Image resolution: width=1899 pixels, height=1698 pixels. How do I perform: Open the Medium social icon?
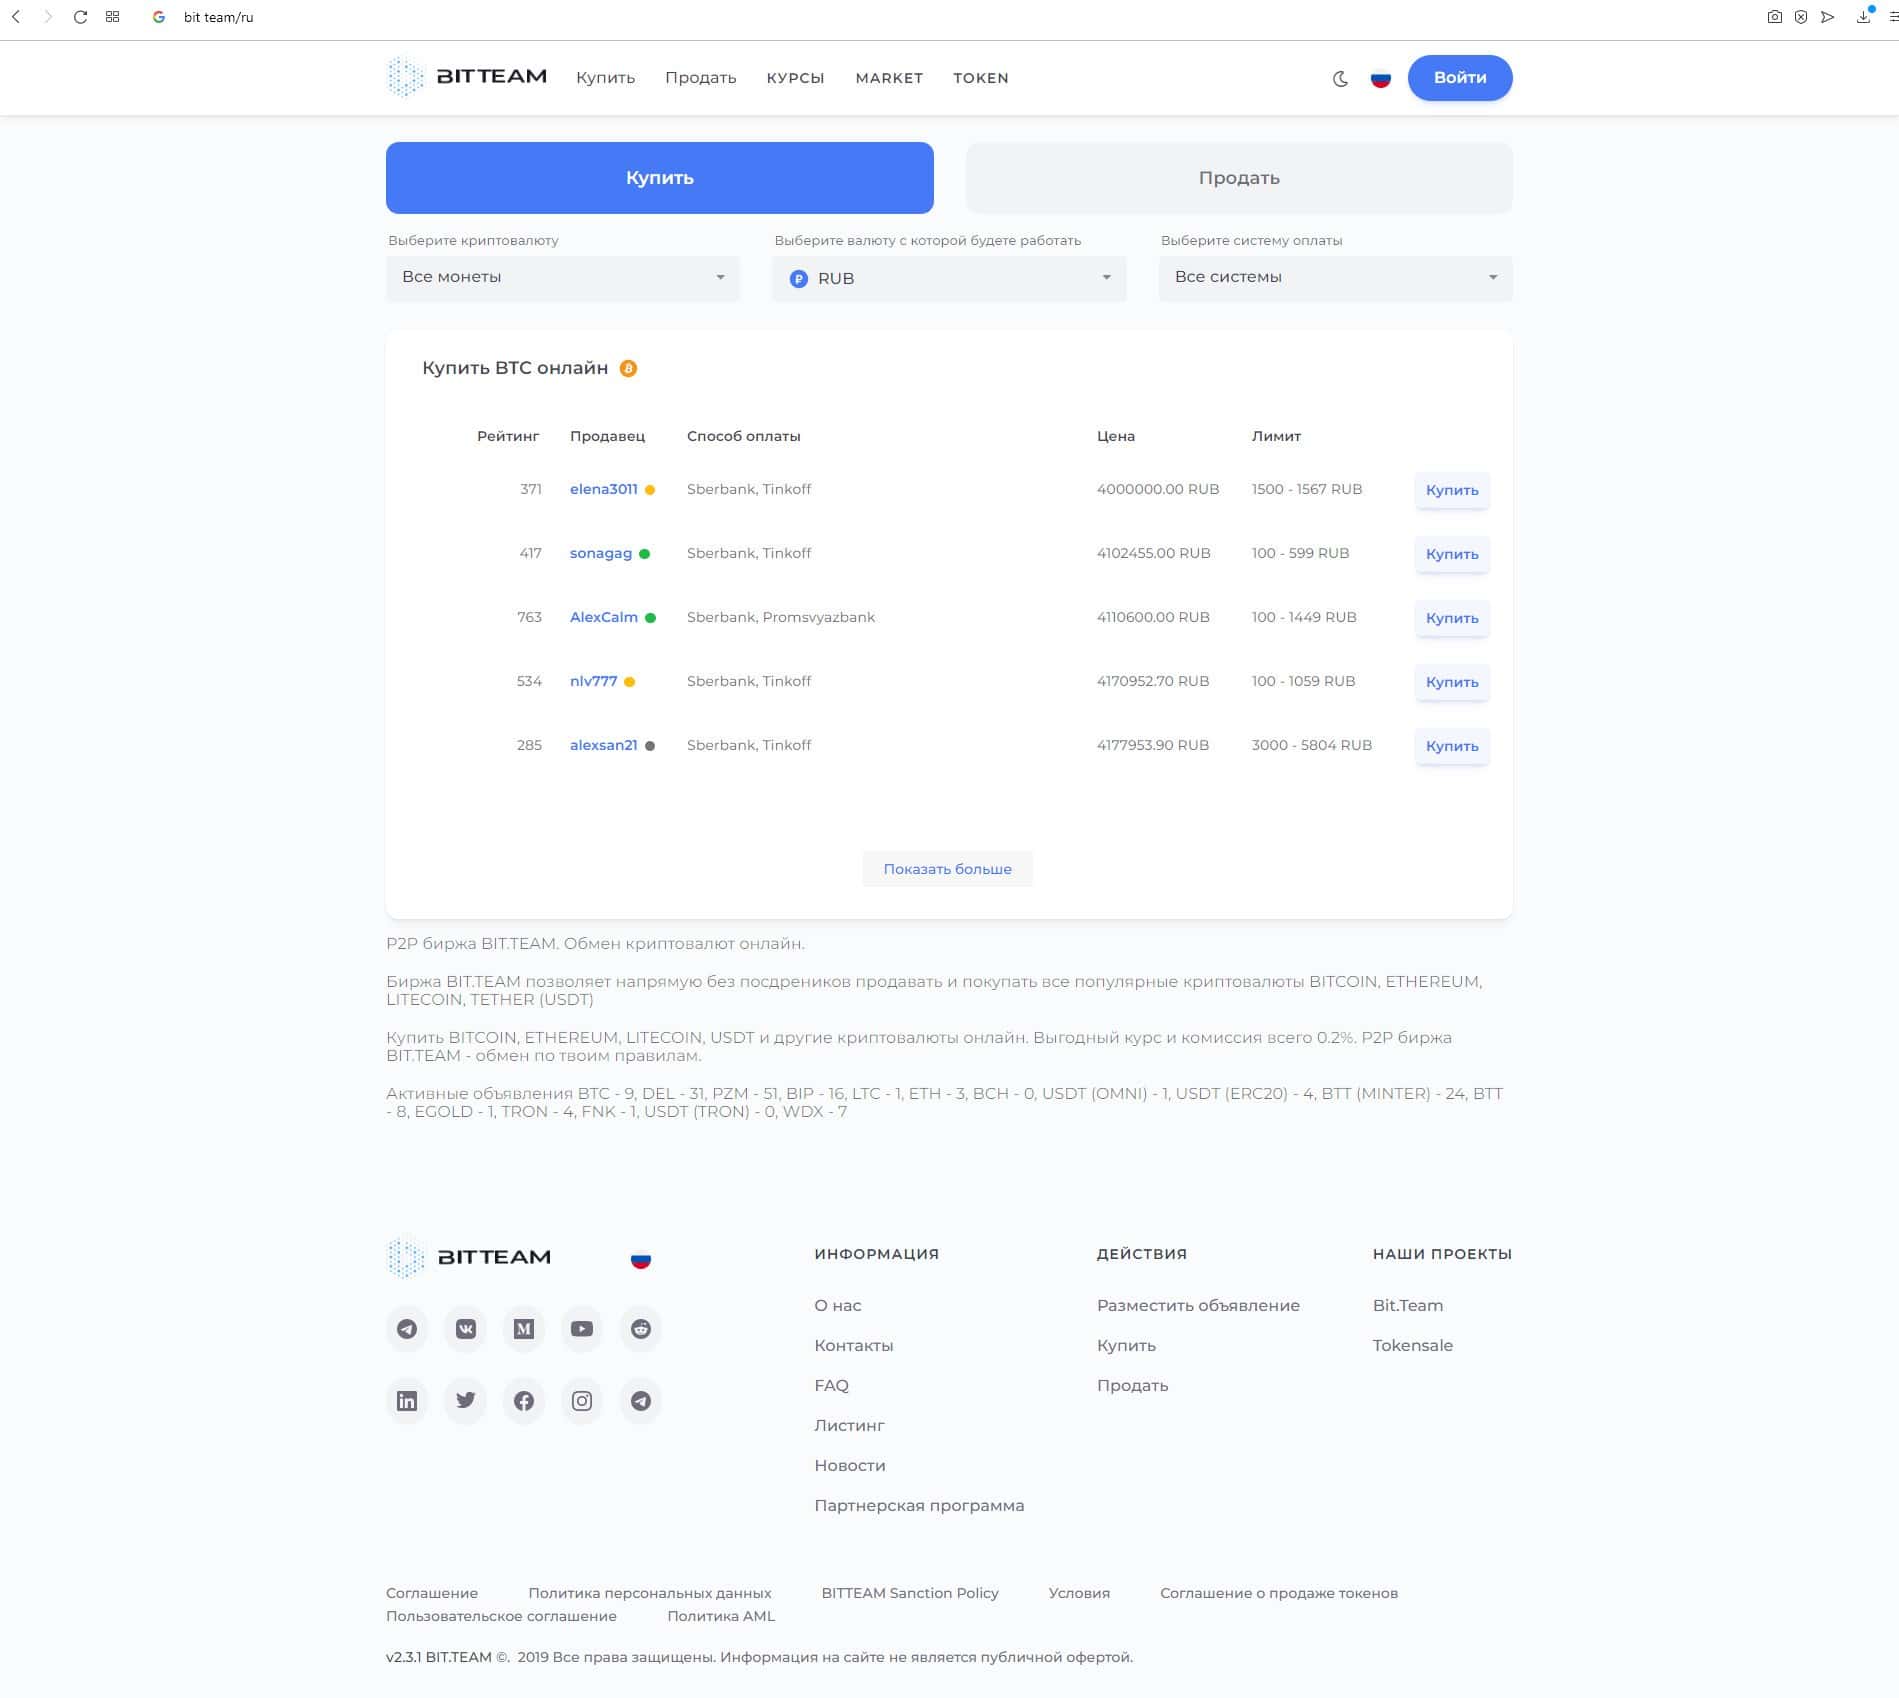point(524,1329)
